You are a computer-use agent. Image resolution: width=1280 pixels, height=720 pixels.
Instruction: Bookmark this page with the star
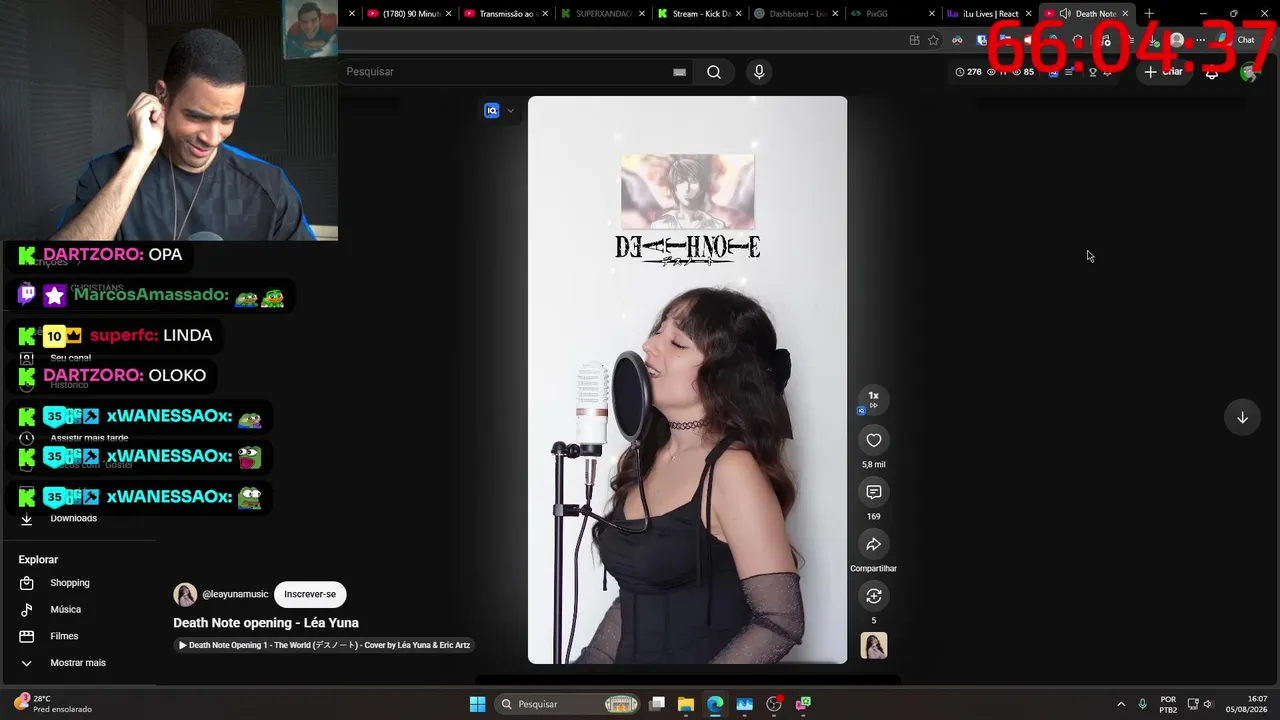click(x=933, y=40)
